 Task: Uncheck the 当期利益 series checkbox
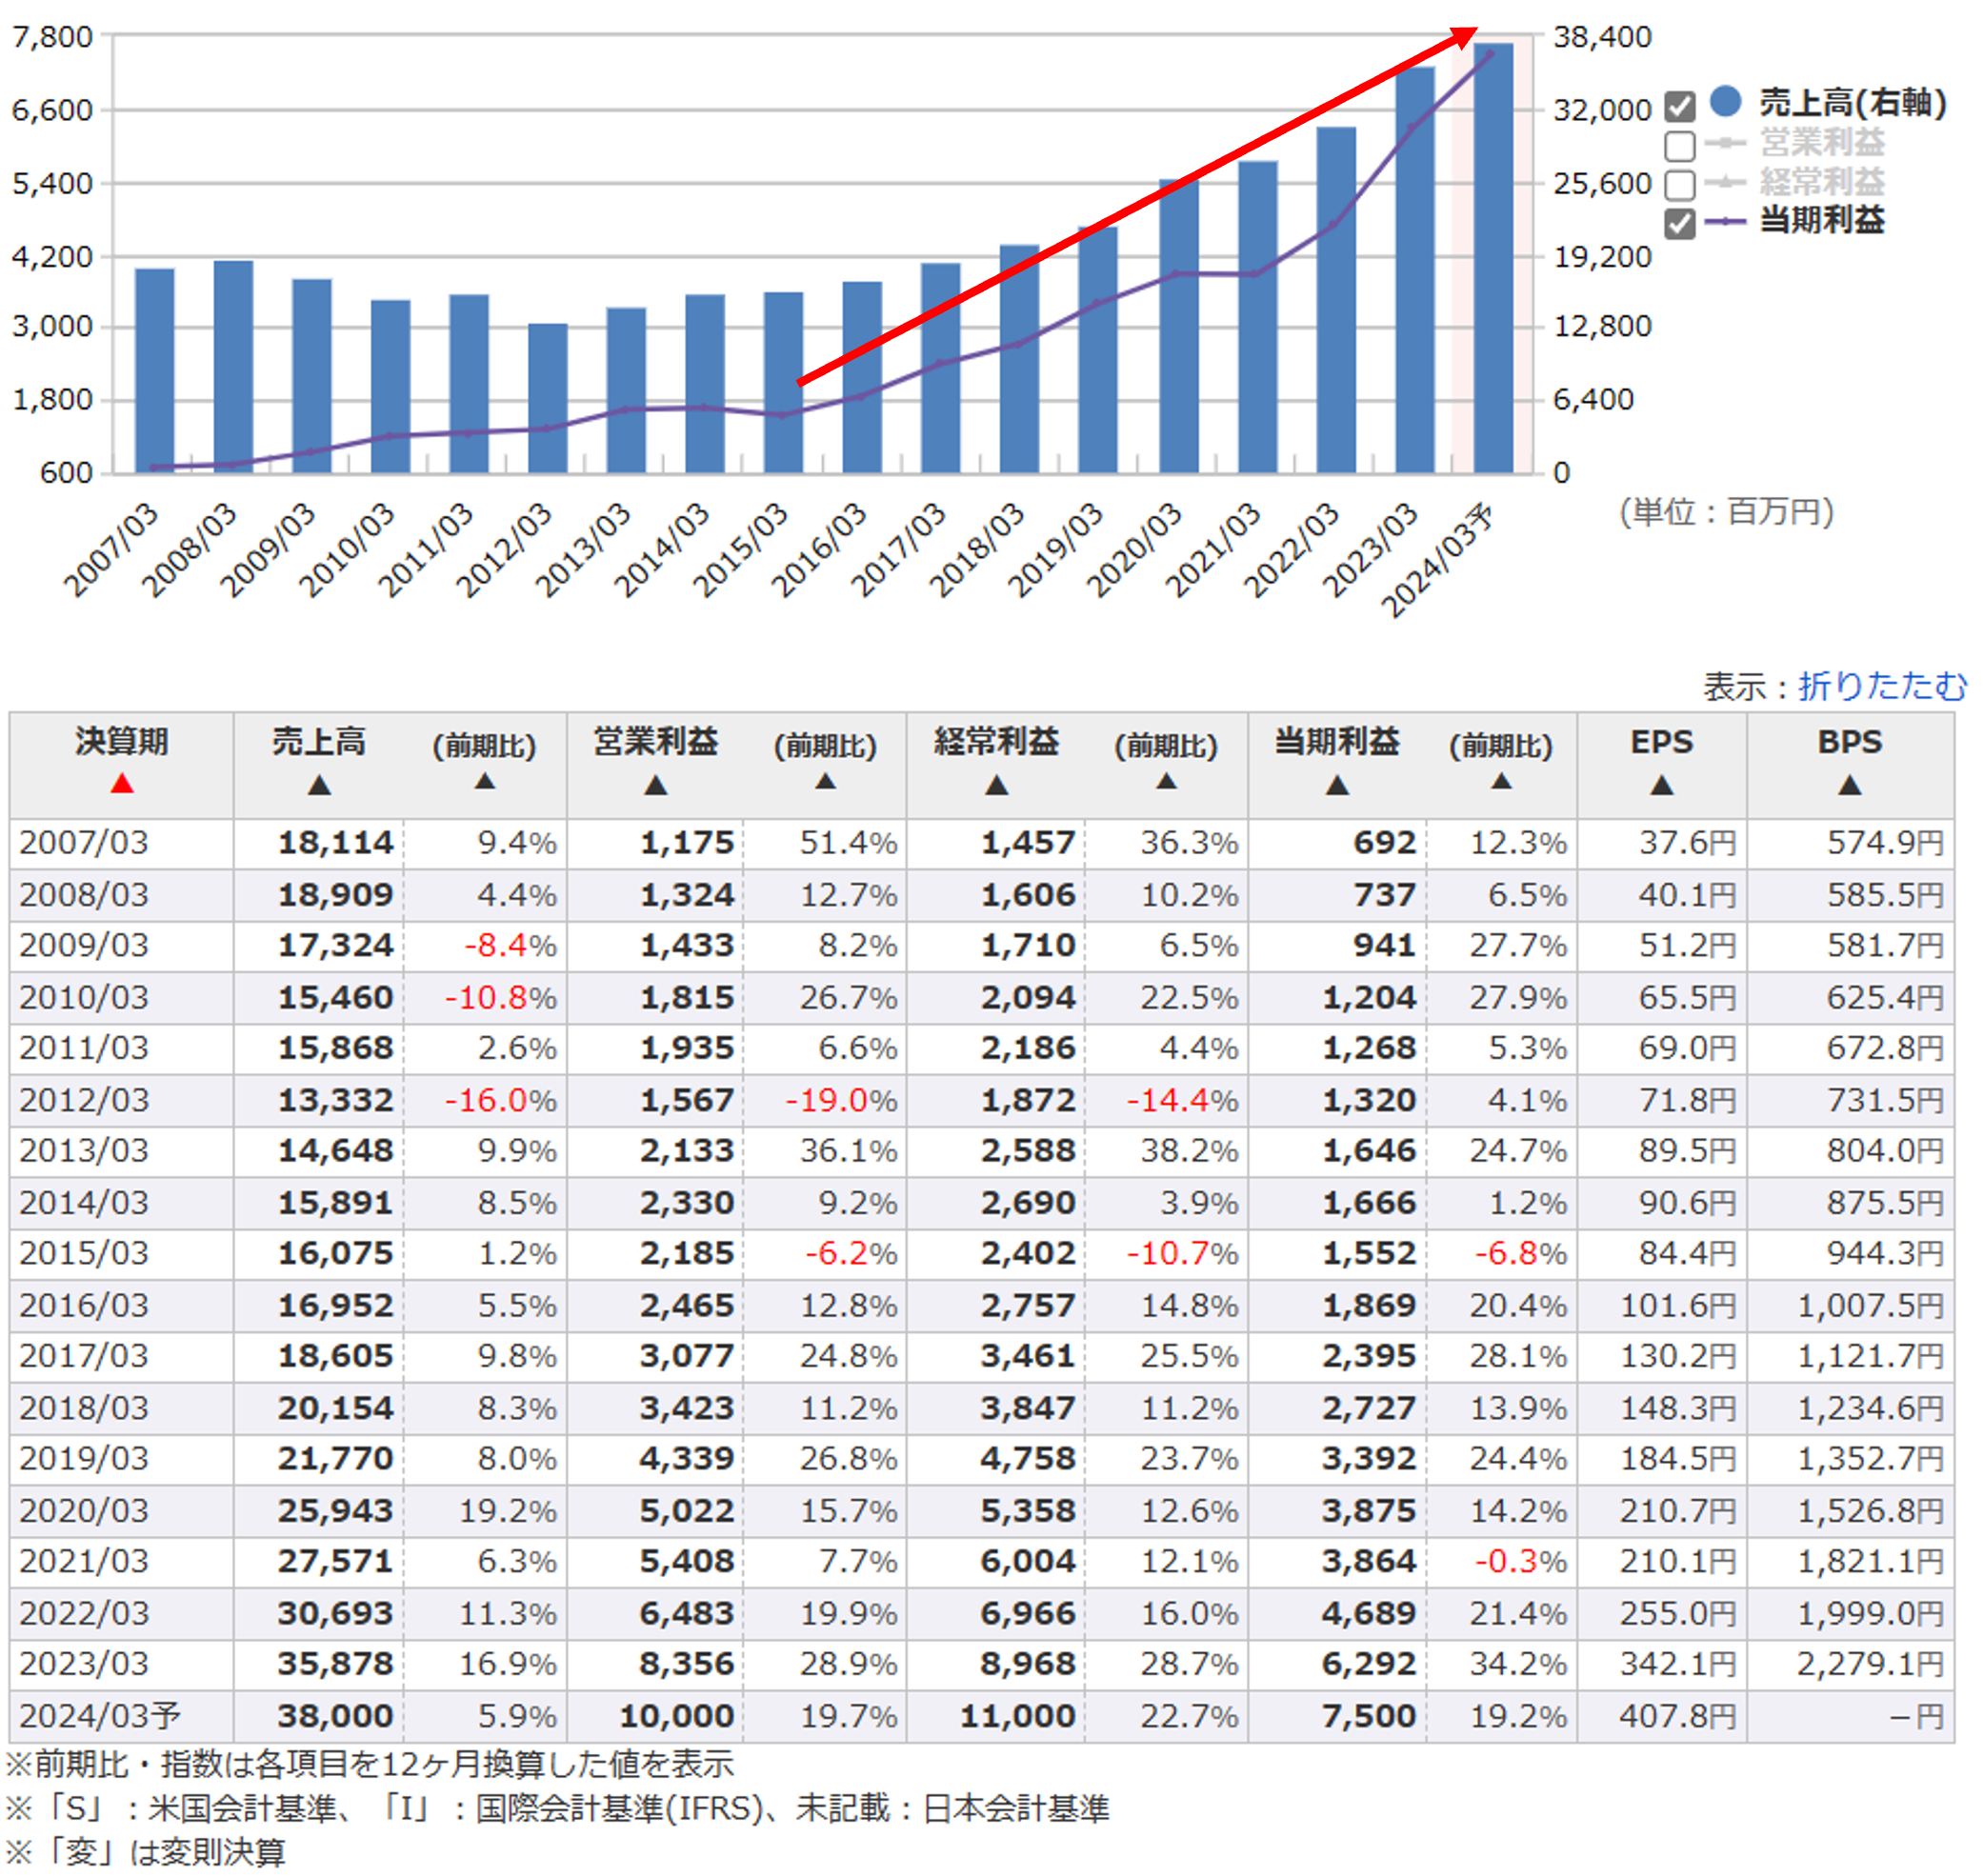1680,223
